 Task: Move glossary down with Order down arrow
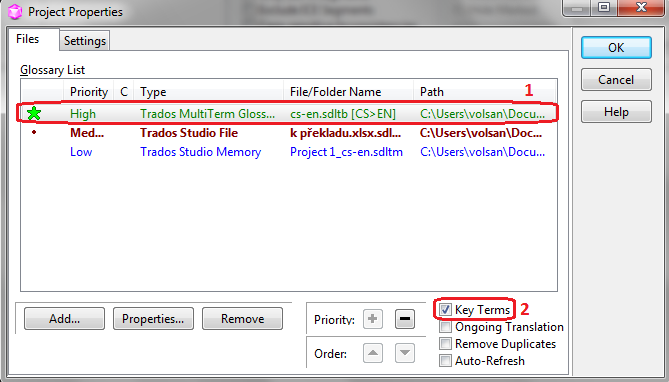point(404,353)
